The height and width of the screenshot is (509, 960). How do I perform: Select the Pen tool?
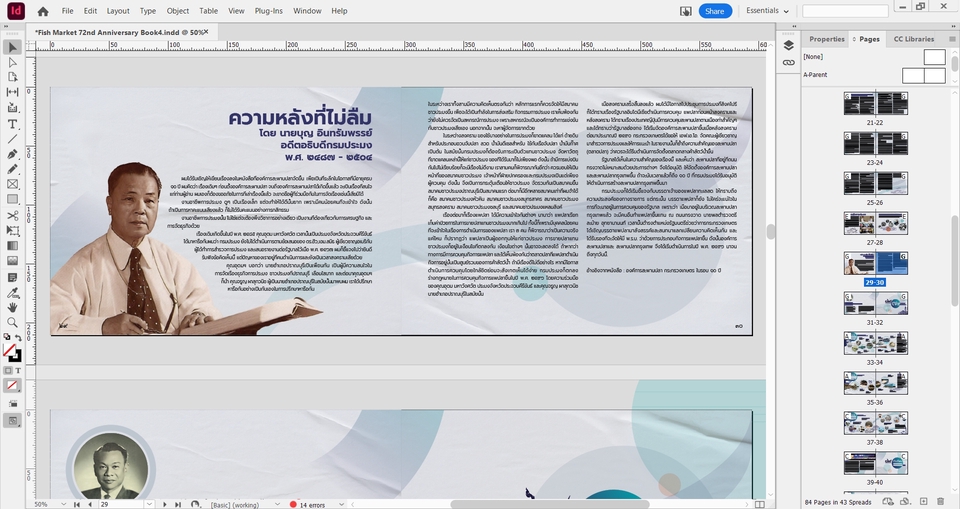coord(13,154)
